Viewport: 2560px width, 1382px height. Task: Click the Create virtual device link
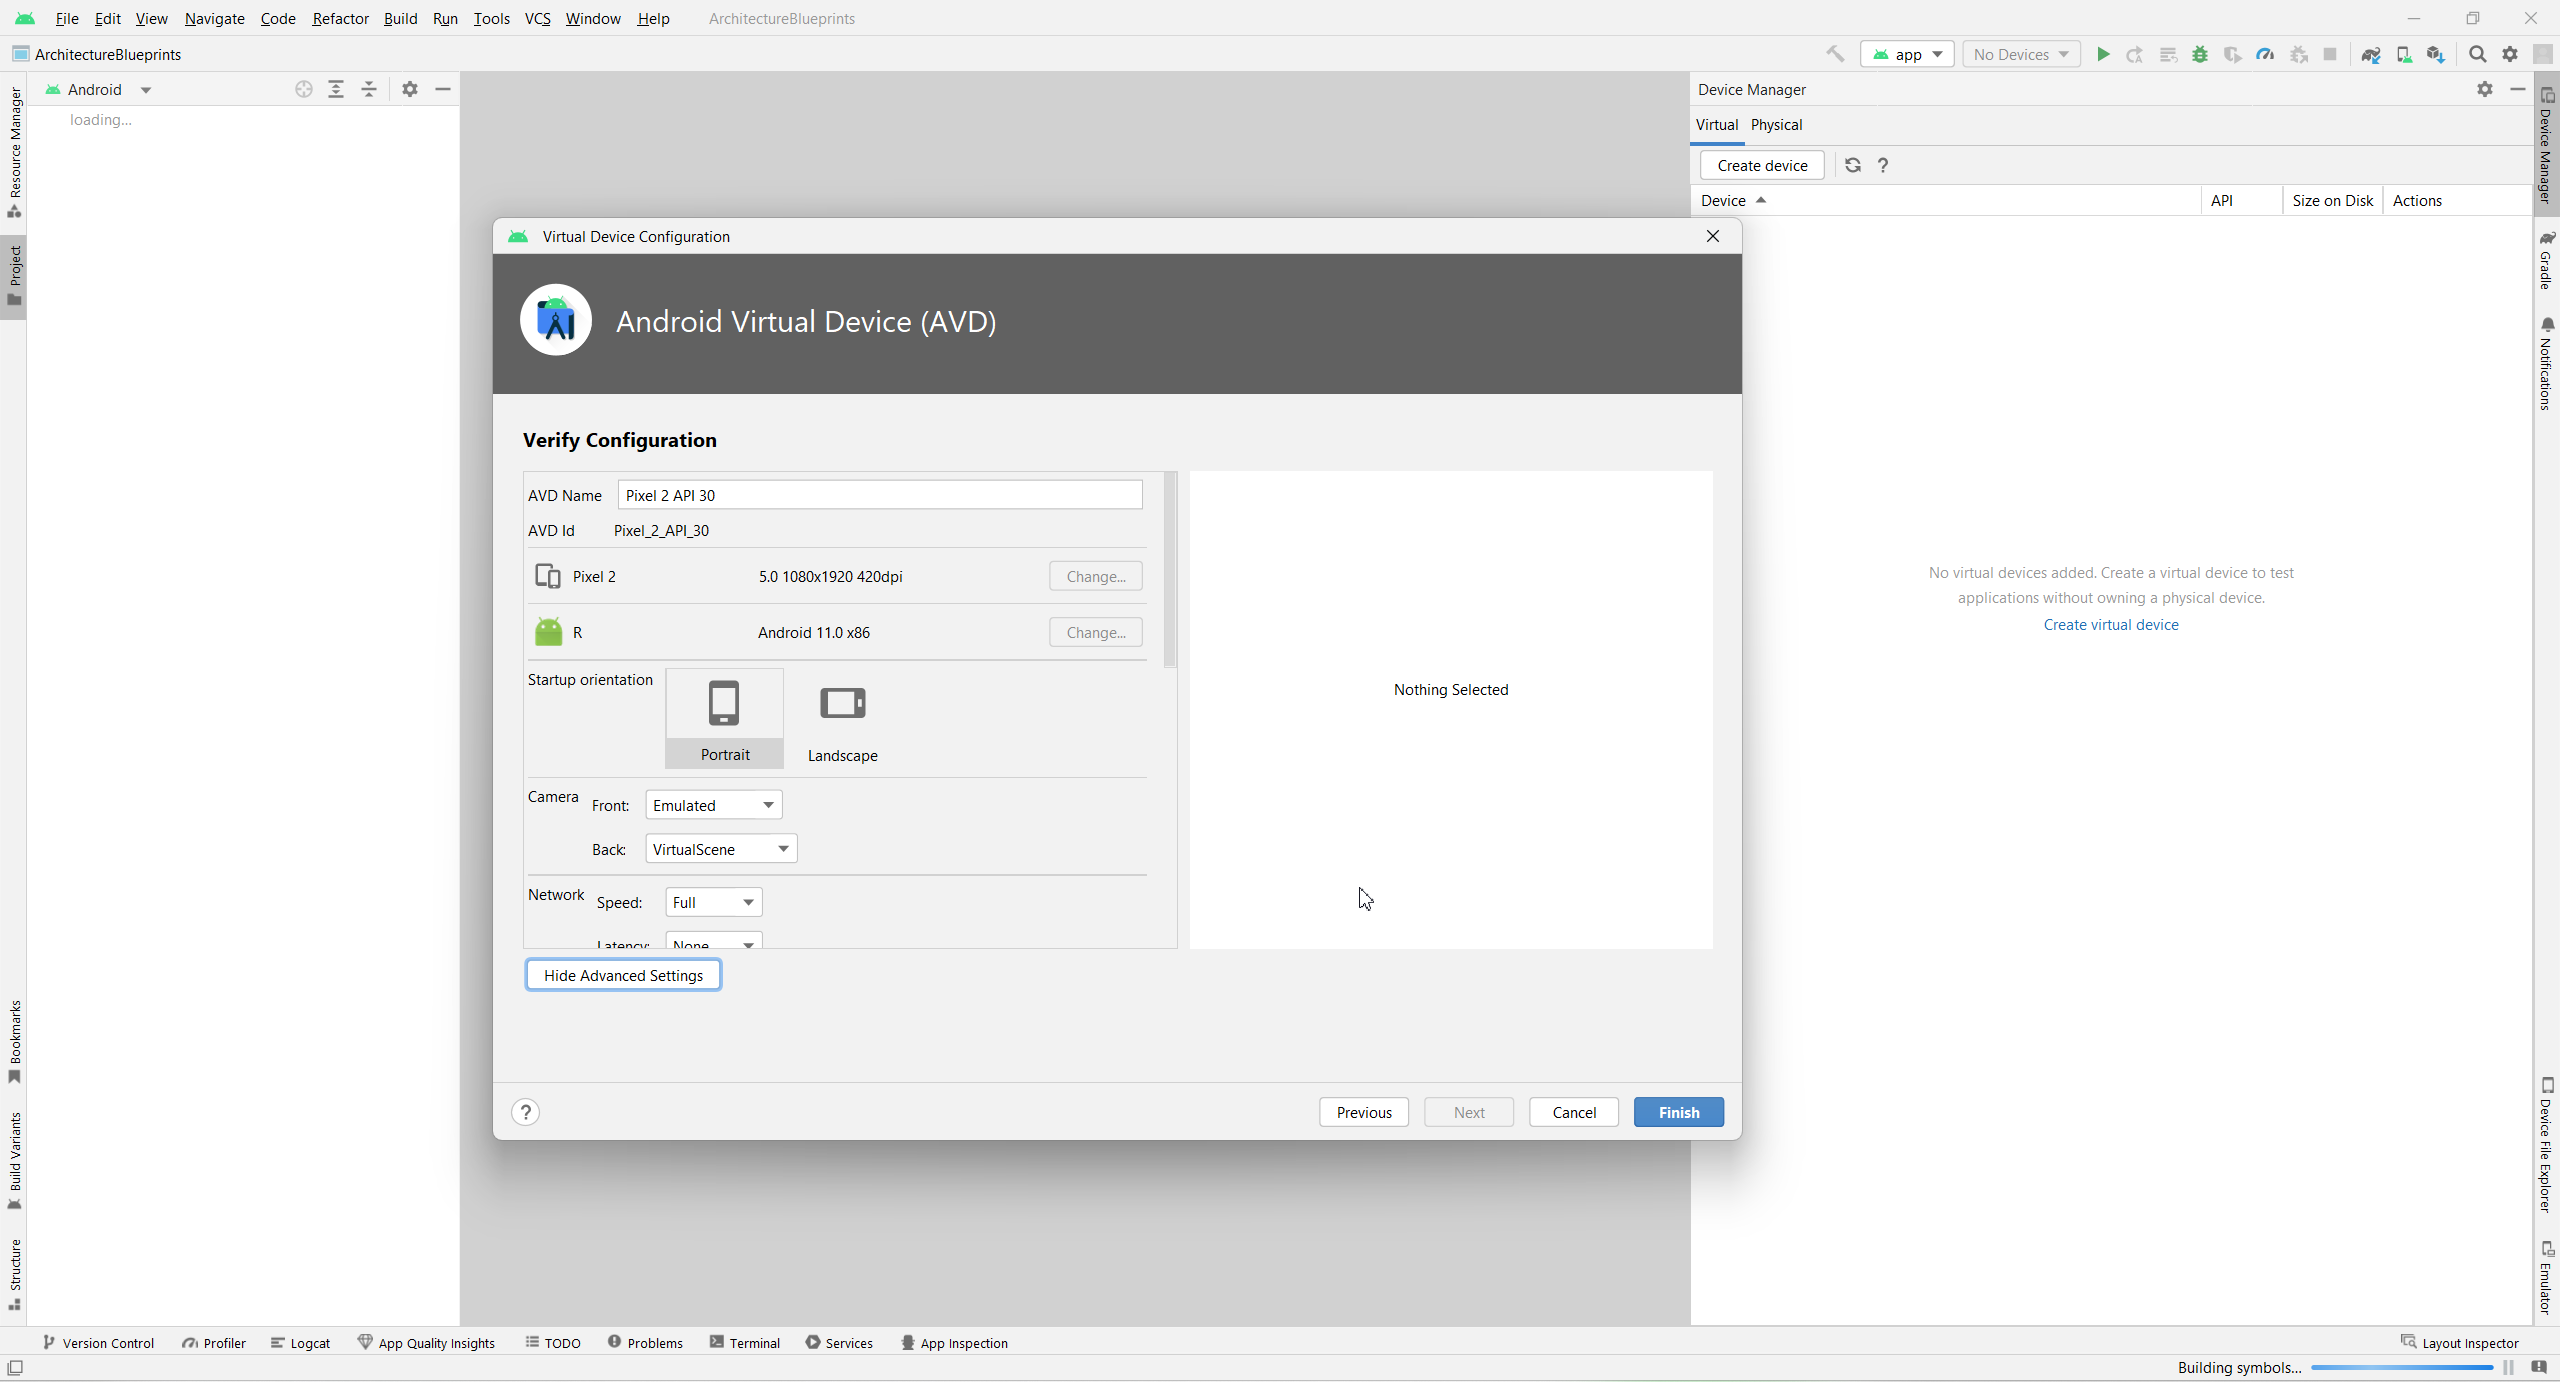[x=2110, y=624]
